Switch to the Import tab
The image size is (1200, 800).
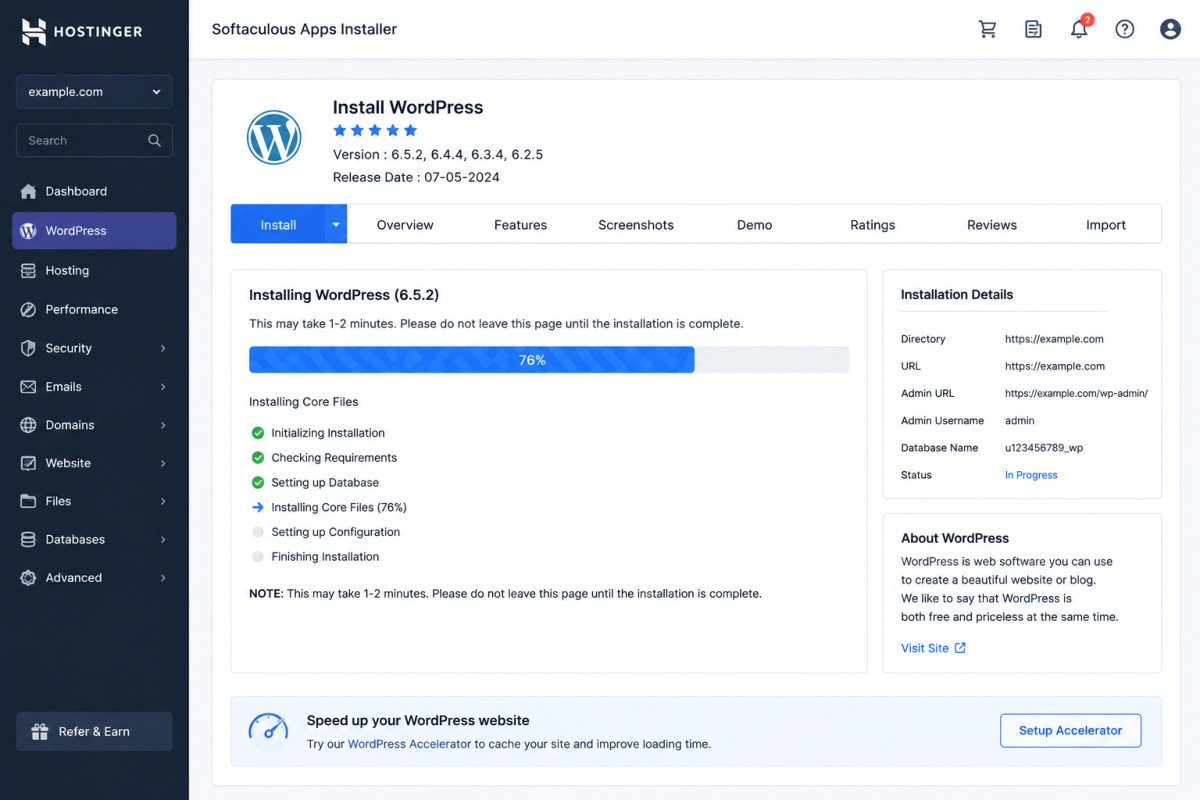(1106, 225)
